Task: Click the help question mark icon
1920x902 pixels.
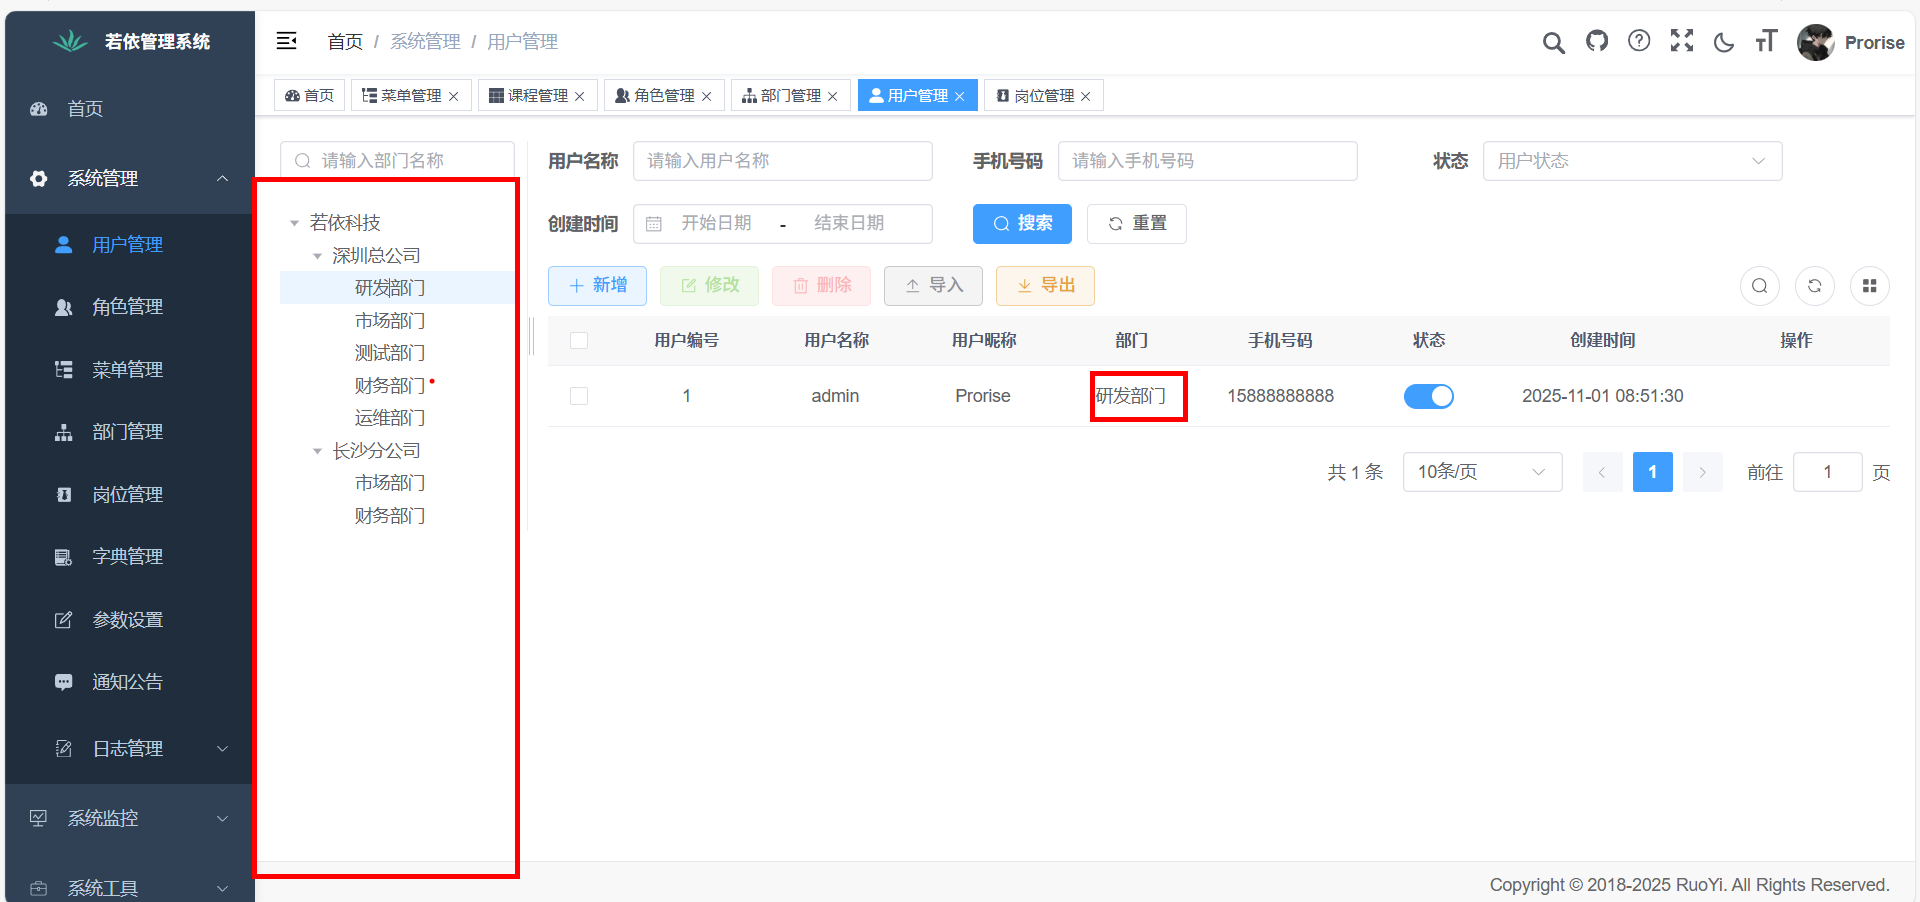Action: coord(1639,41)
